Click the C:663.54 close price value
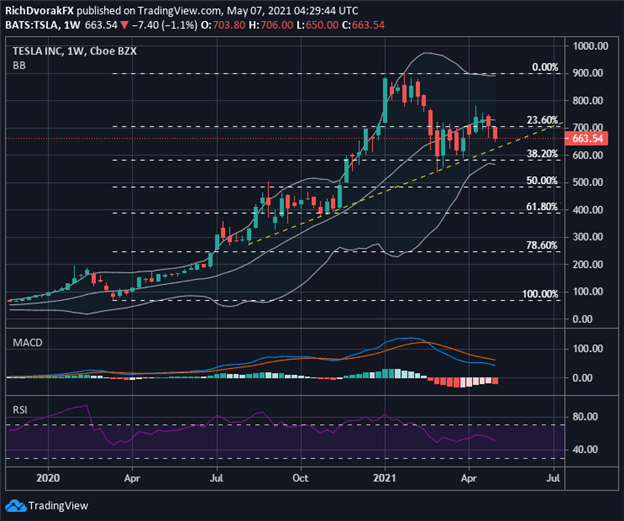 [x=363, y=25]
